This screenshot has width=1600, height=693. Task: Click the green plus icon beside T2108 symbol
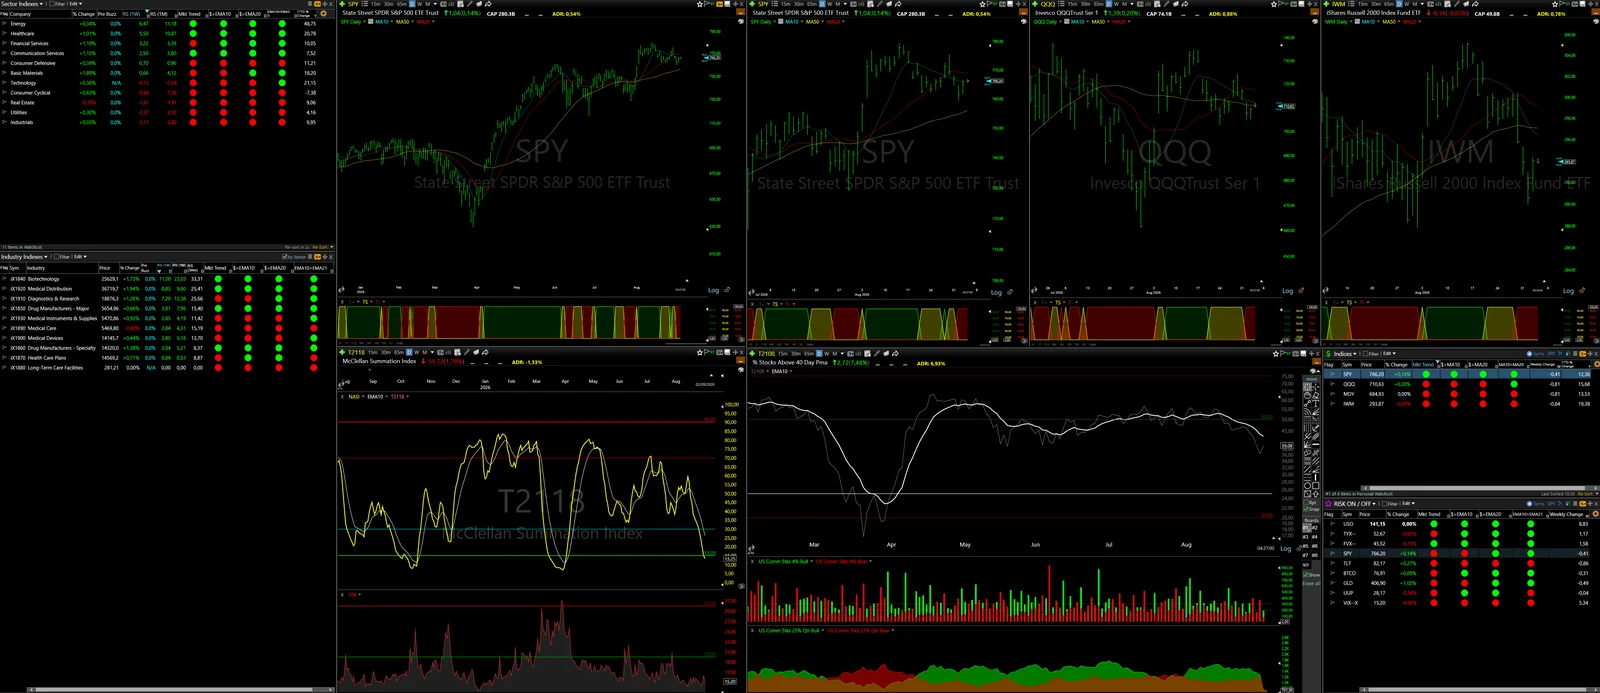pyautogui.click(x=753, y=353)
